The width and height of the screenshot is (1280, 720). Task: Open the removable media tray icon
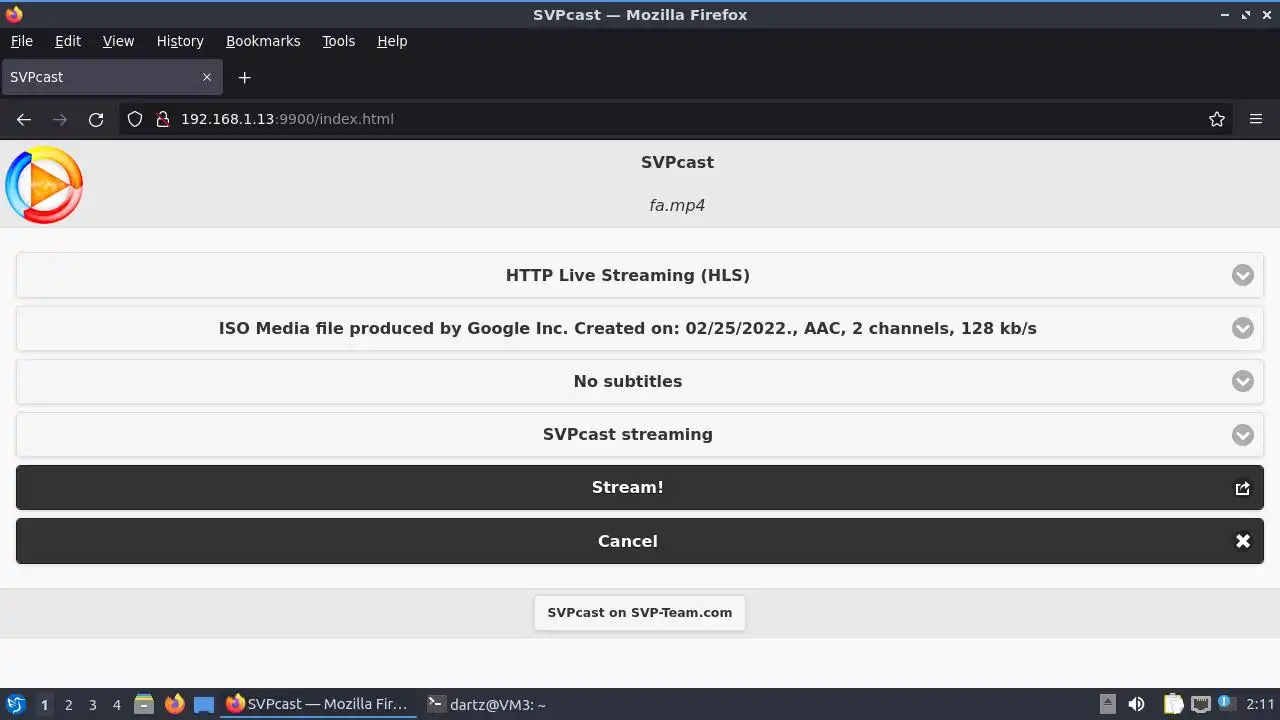1108,704
